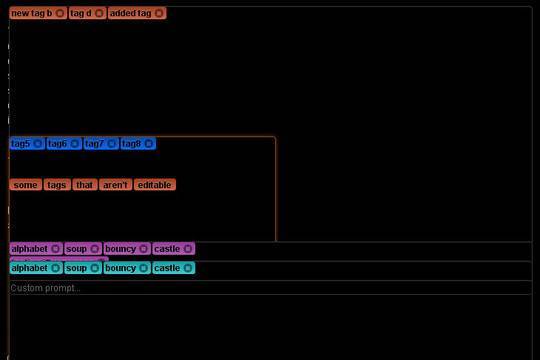Remove the blue tag7 tag
The height and width of the screenshot is (360, 540).
click(112, 144)
